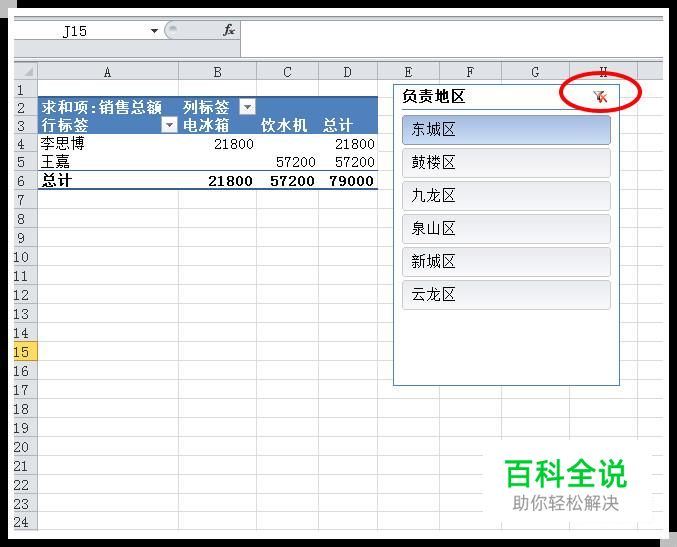Open the 列标签 filter dropdown
Image resolution: width=677 pixels, height=547 pixels.
247,106
